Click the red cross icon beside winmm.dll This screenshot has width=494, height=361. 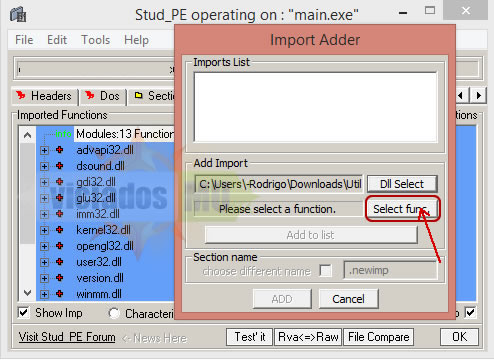(x=60, y=294)
